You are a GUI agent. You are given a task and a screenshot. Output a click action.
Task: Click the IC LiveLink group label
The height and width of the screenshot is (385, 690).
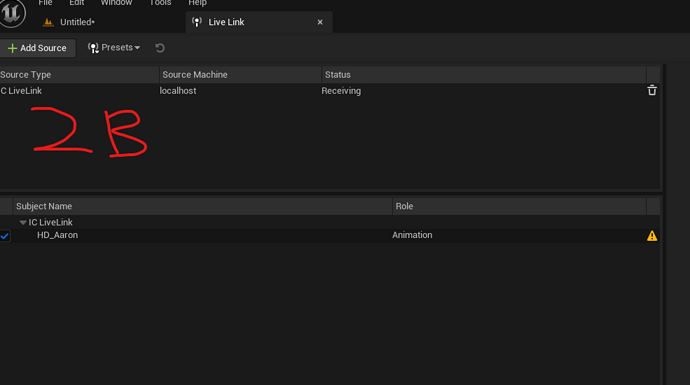51,223
